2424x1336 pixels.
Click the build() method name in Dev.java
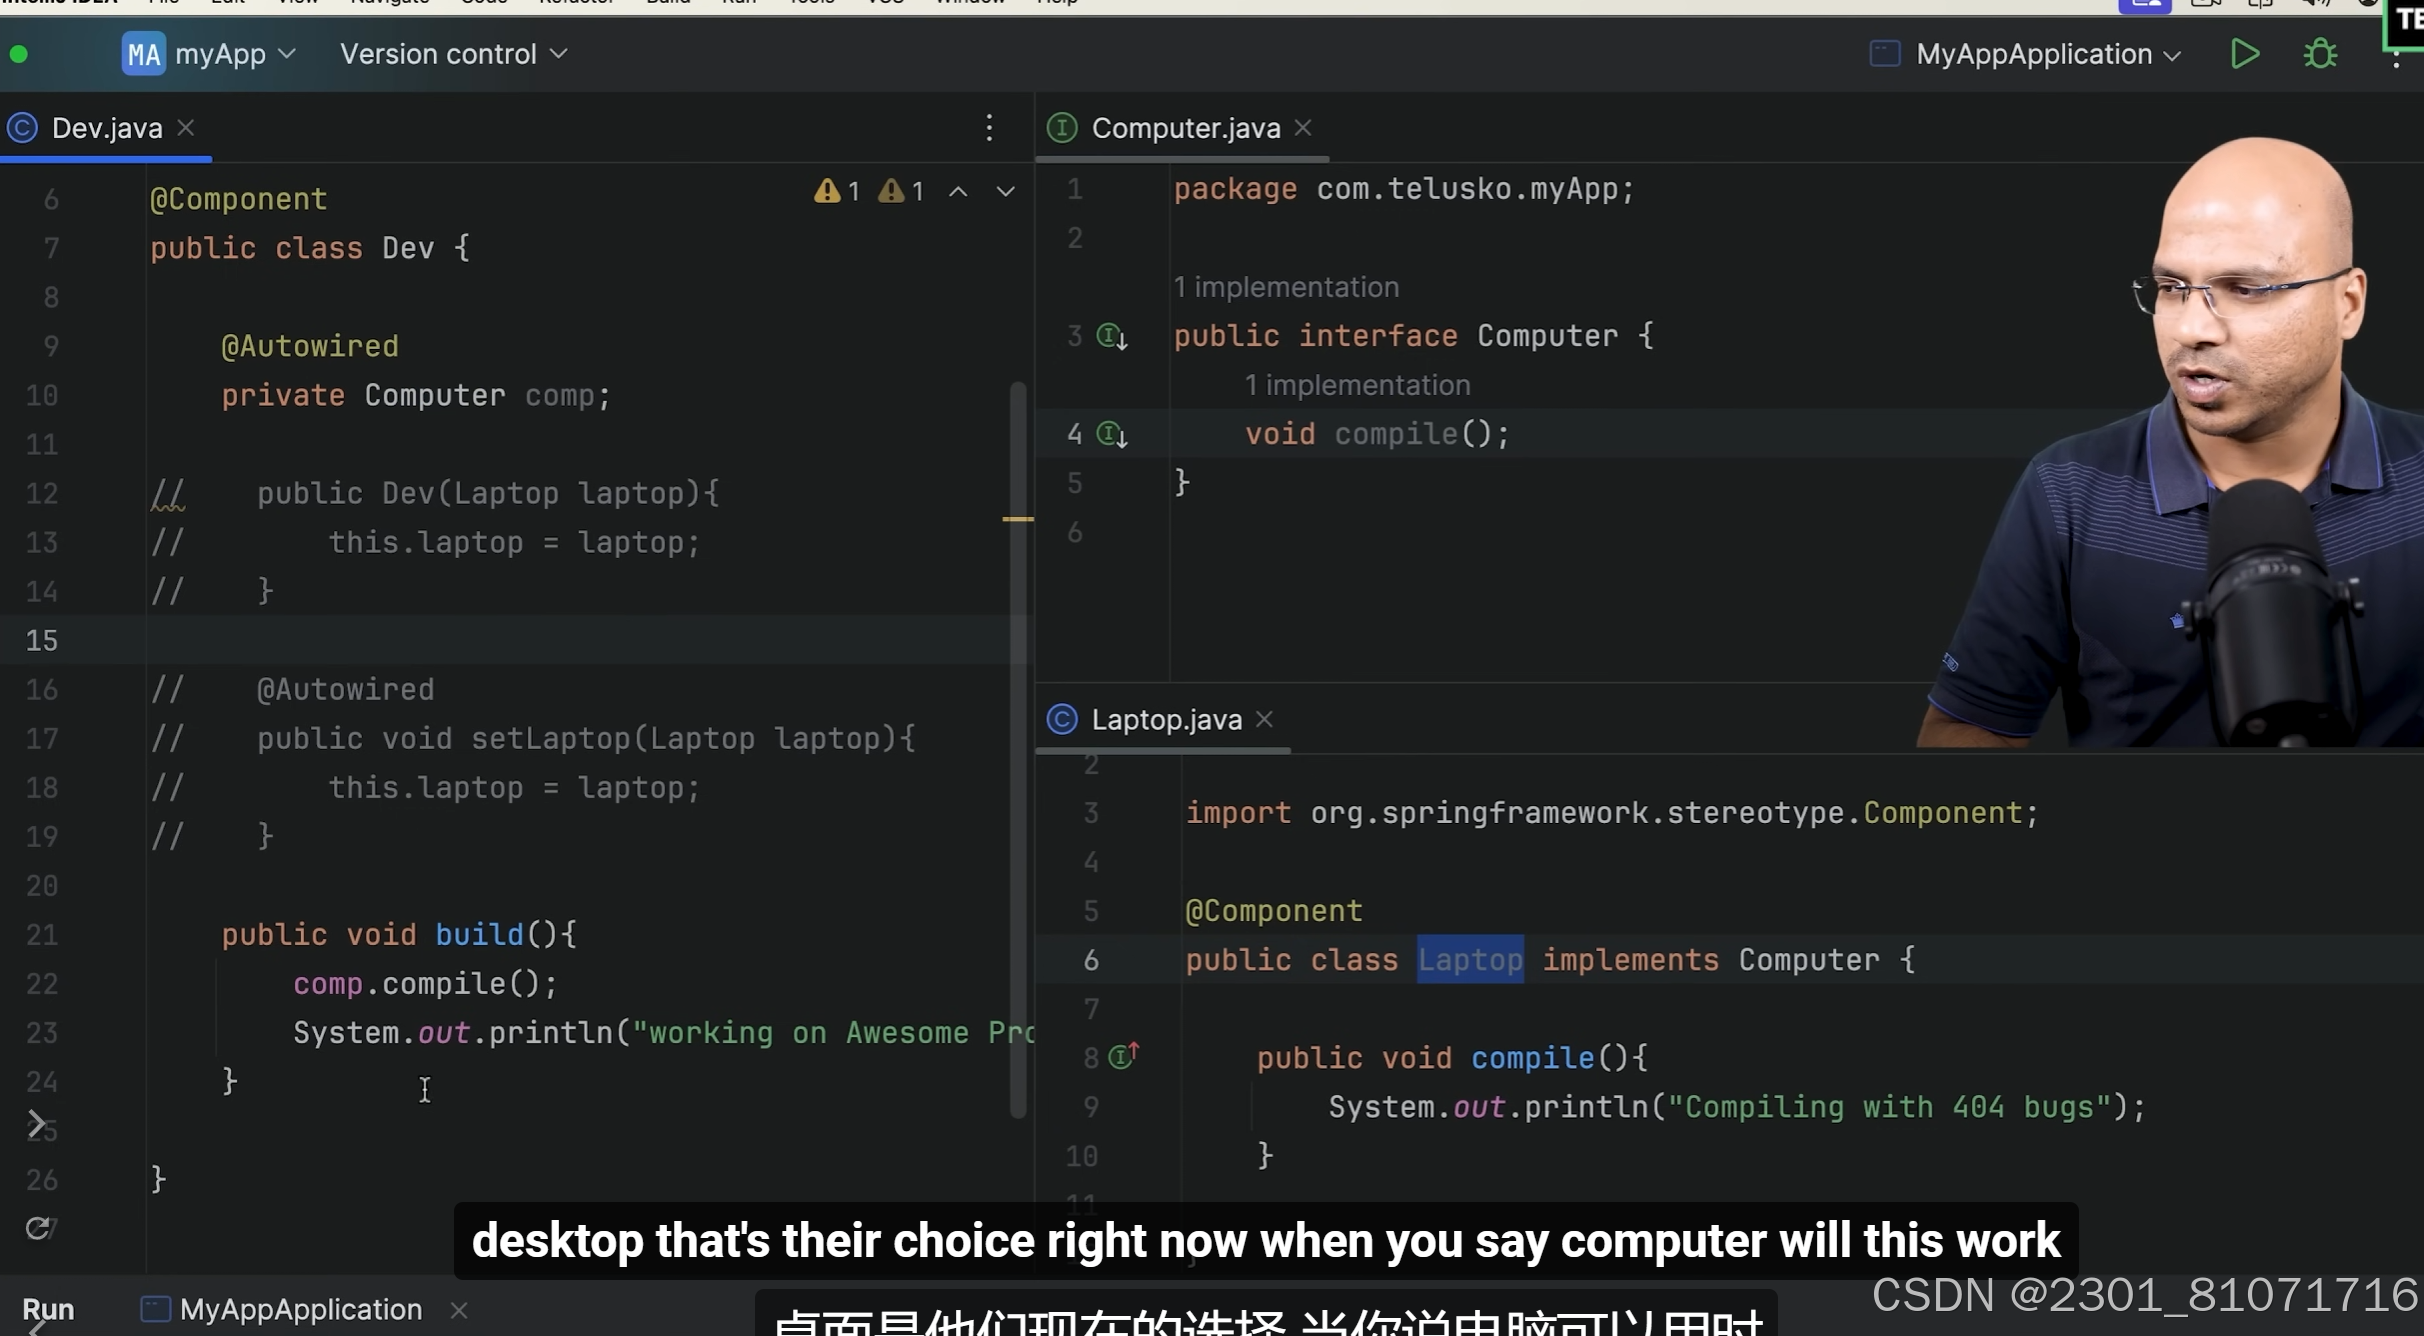(479, 935)
